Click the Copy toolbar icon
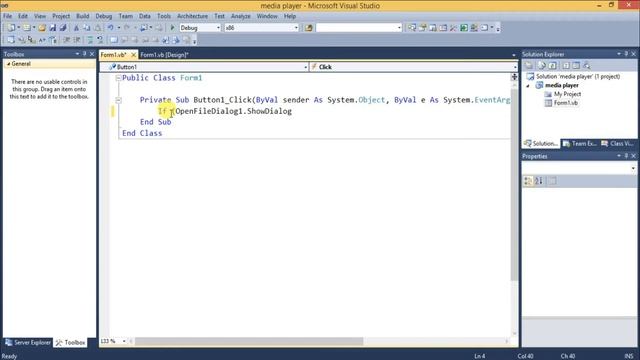The width and height of the screenshot is (640, 360). click(87, 28)
